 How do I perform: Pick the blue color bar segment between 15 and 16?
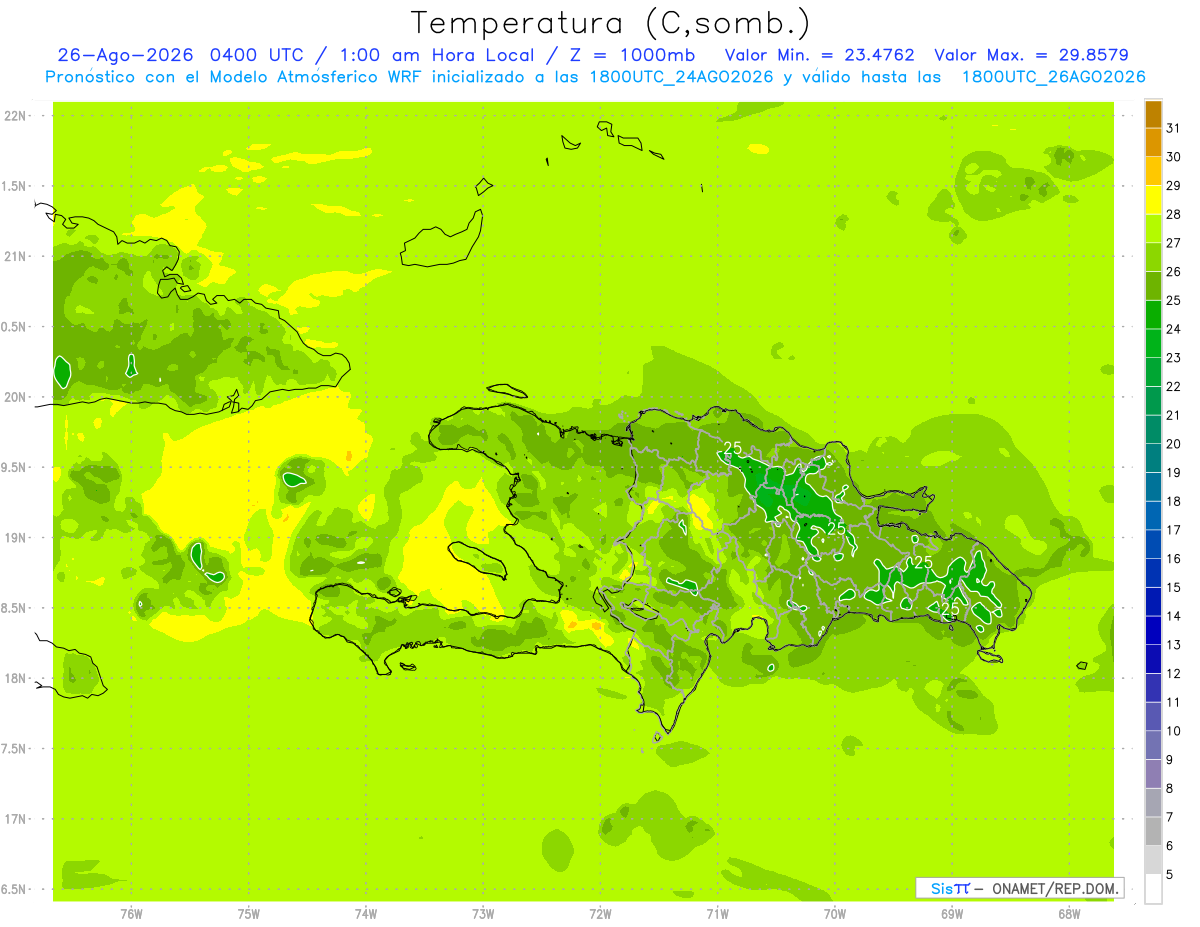[1153, 574]
